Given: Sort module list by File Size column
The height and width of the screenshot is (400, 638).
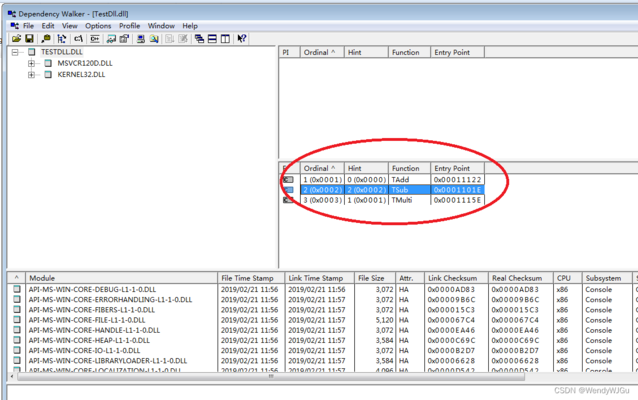Looking at the screenshot, I should [370, 278].
